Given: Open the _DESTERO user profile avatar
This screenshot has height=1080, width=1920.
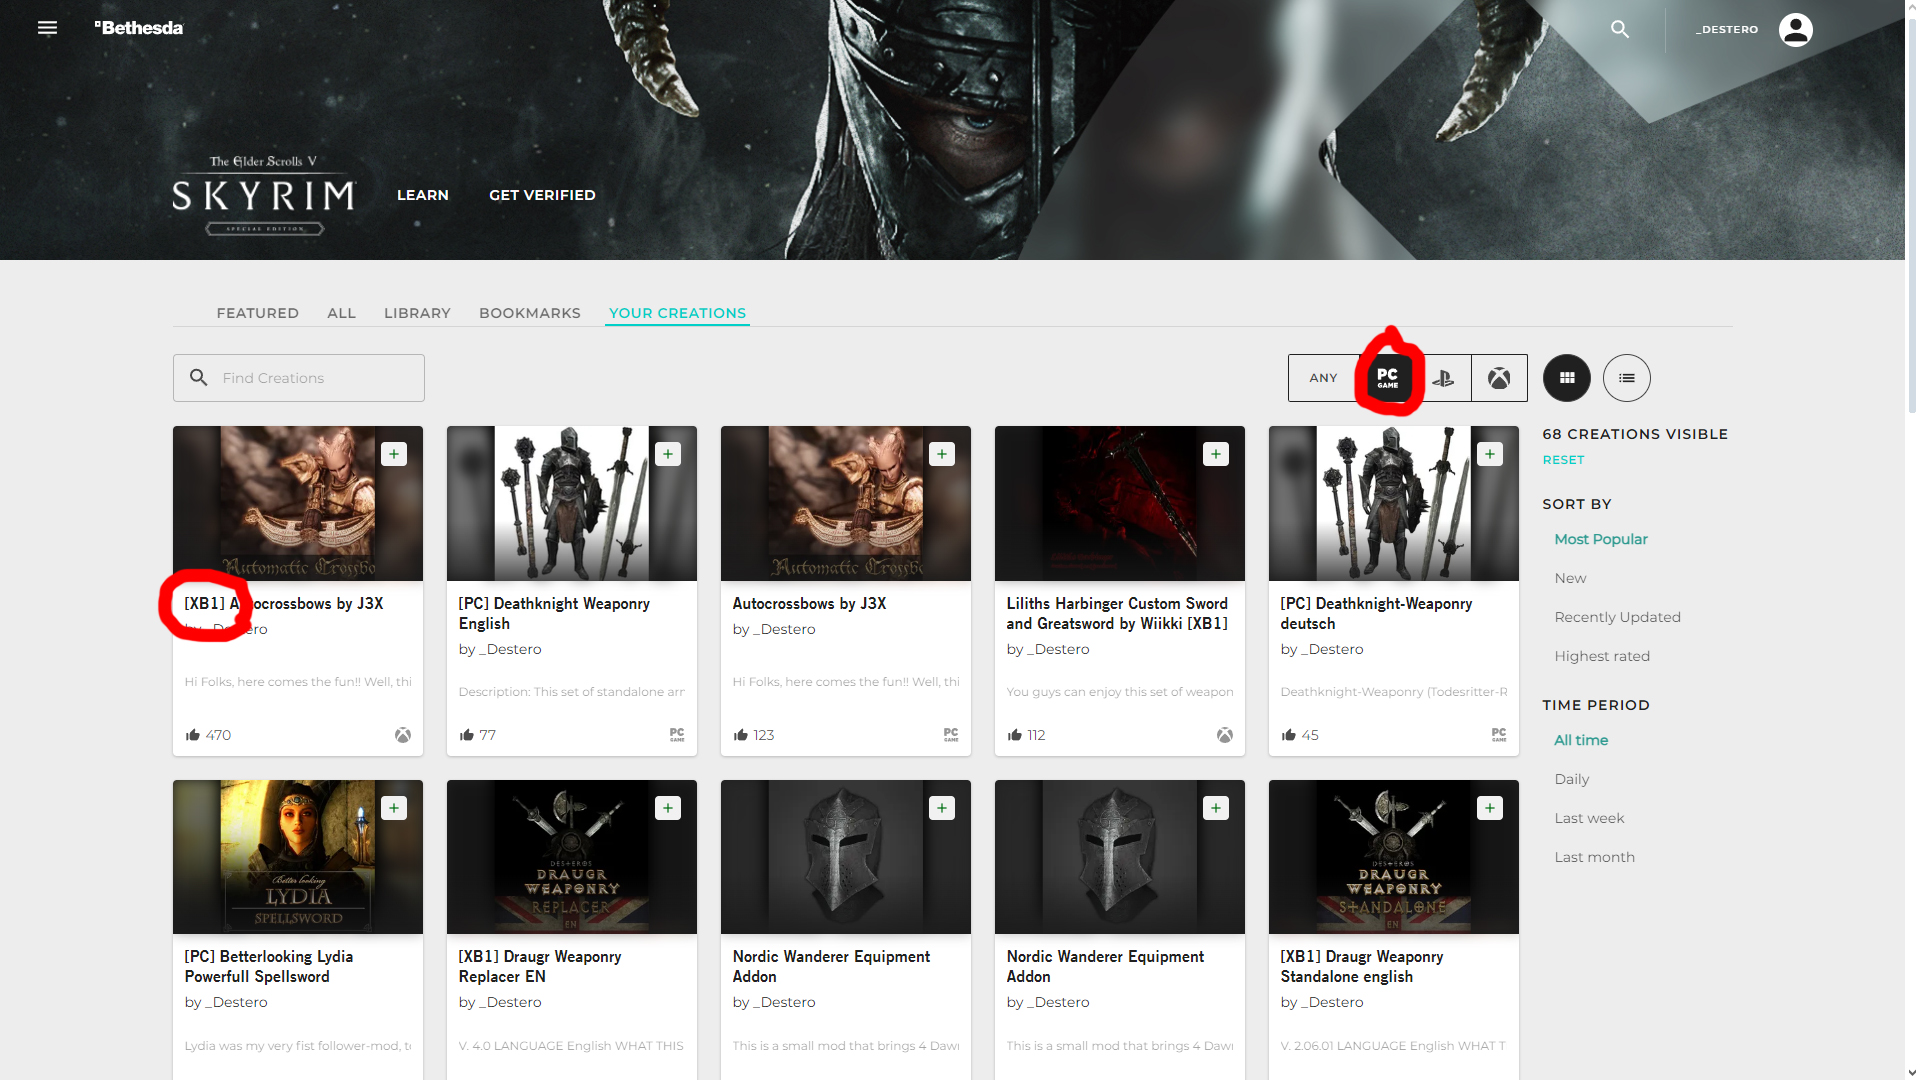Looking at the screenshot, I should click(1795, 29).
